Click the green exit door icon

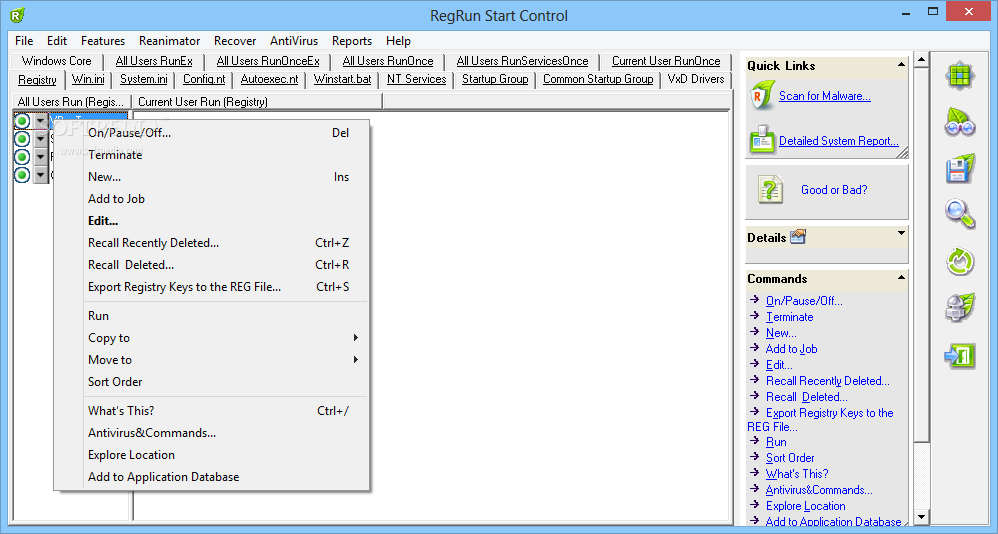pyautogui.click(x=960, y=355)
